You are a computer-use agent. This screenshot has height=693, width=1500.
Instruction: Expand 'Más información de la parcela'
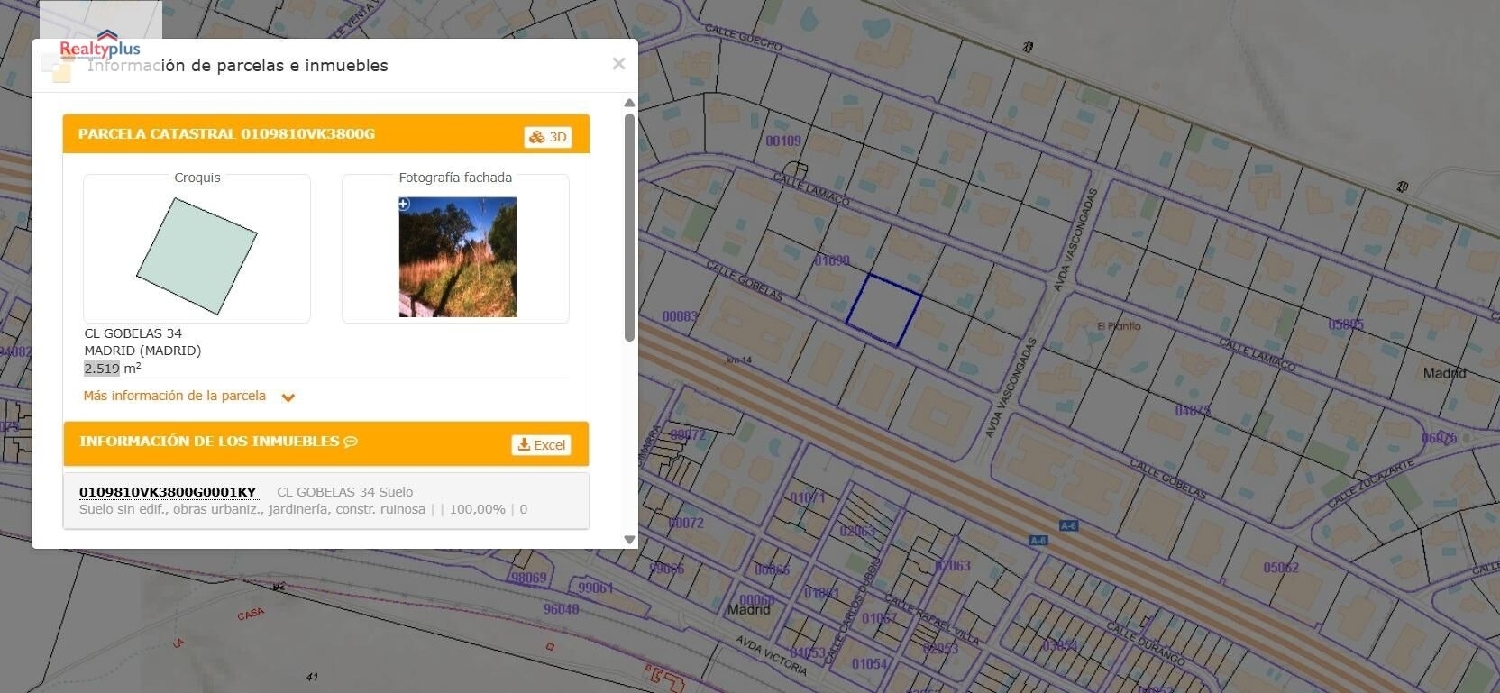[175, 396]
